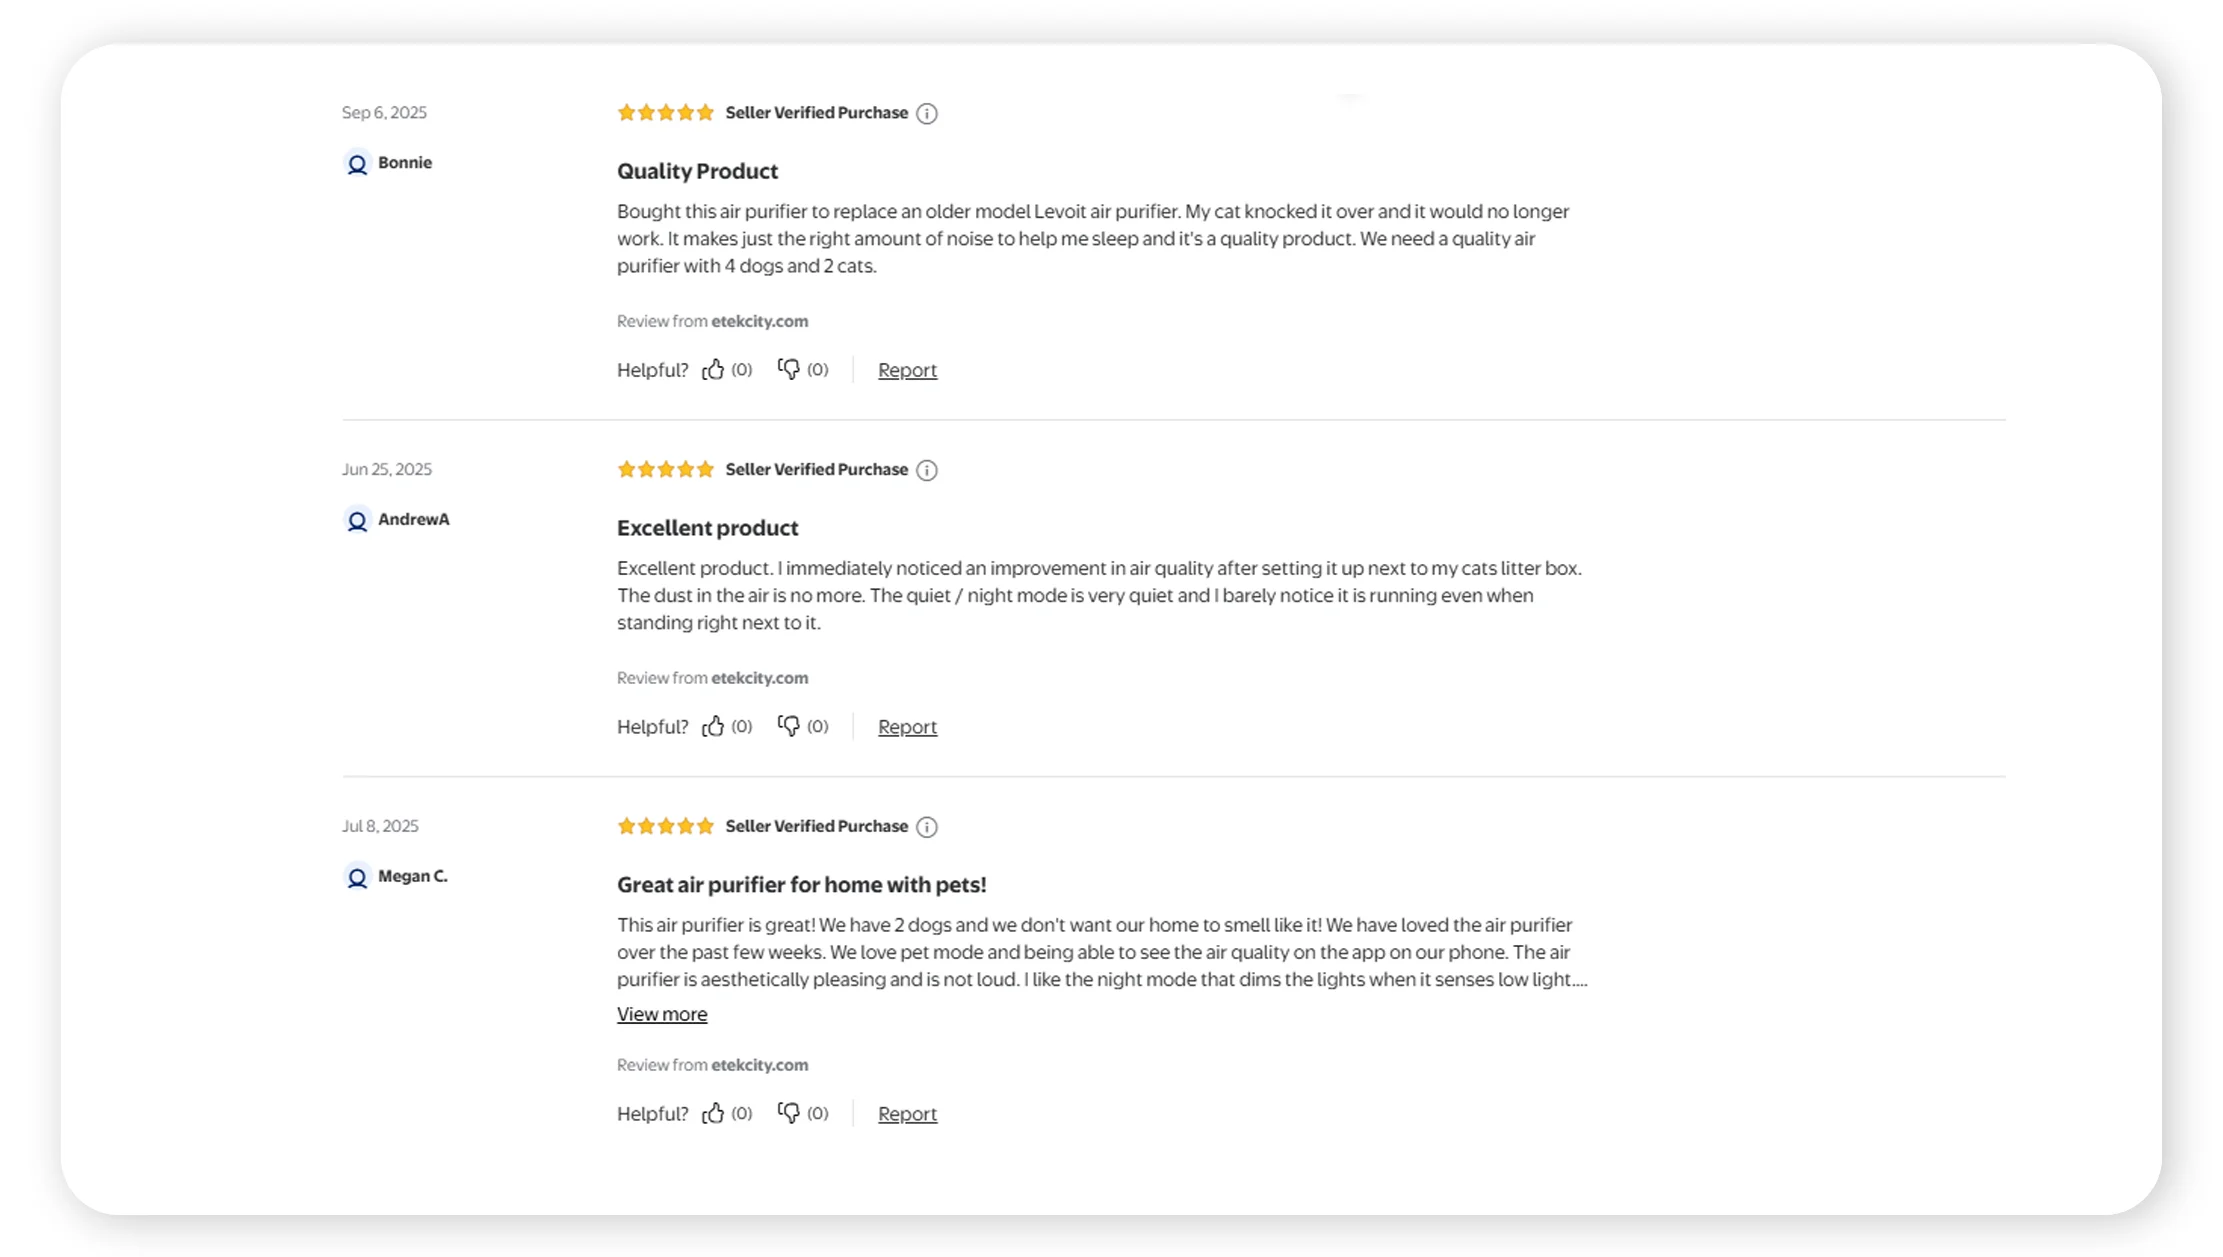This screenshot has height=1257, width=2223.
Task: Open the info icon beside Sep 6 Seller Verified Purchase
Action: (927, 113)
